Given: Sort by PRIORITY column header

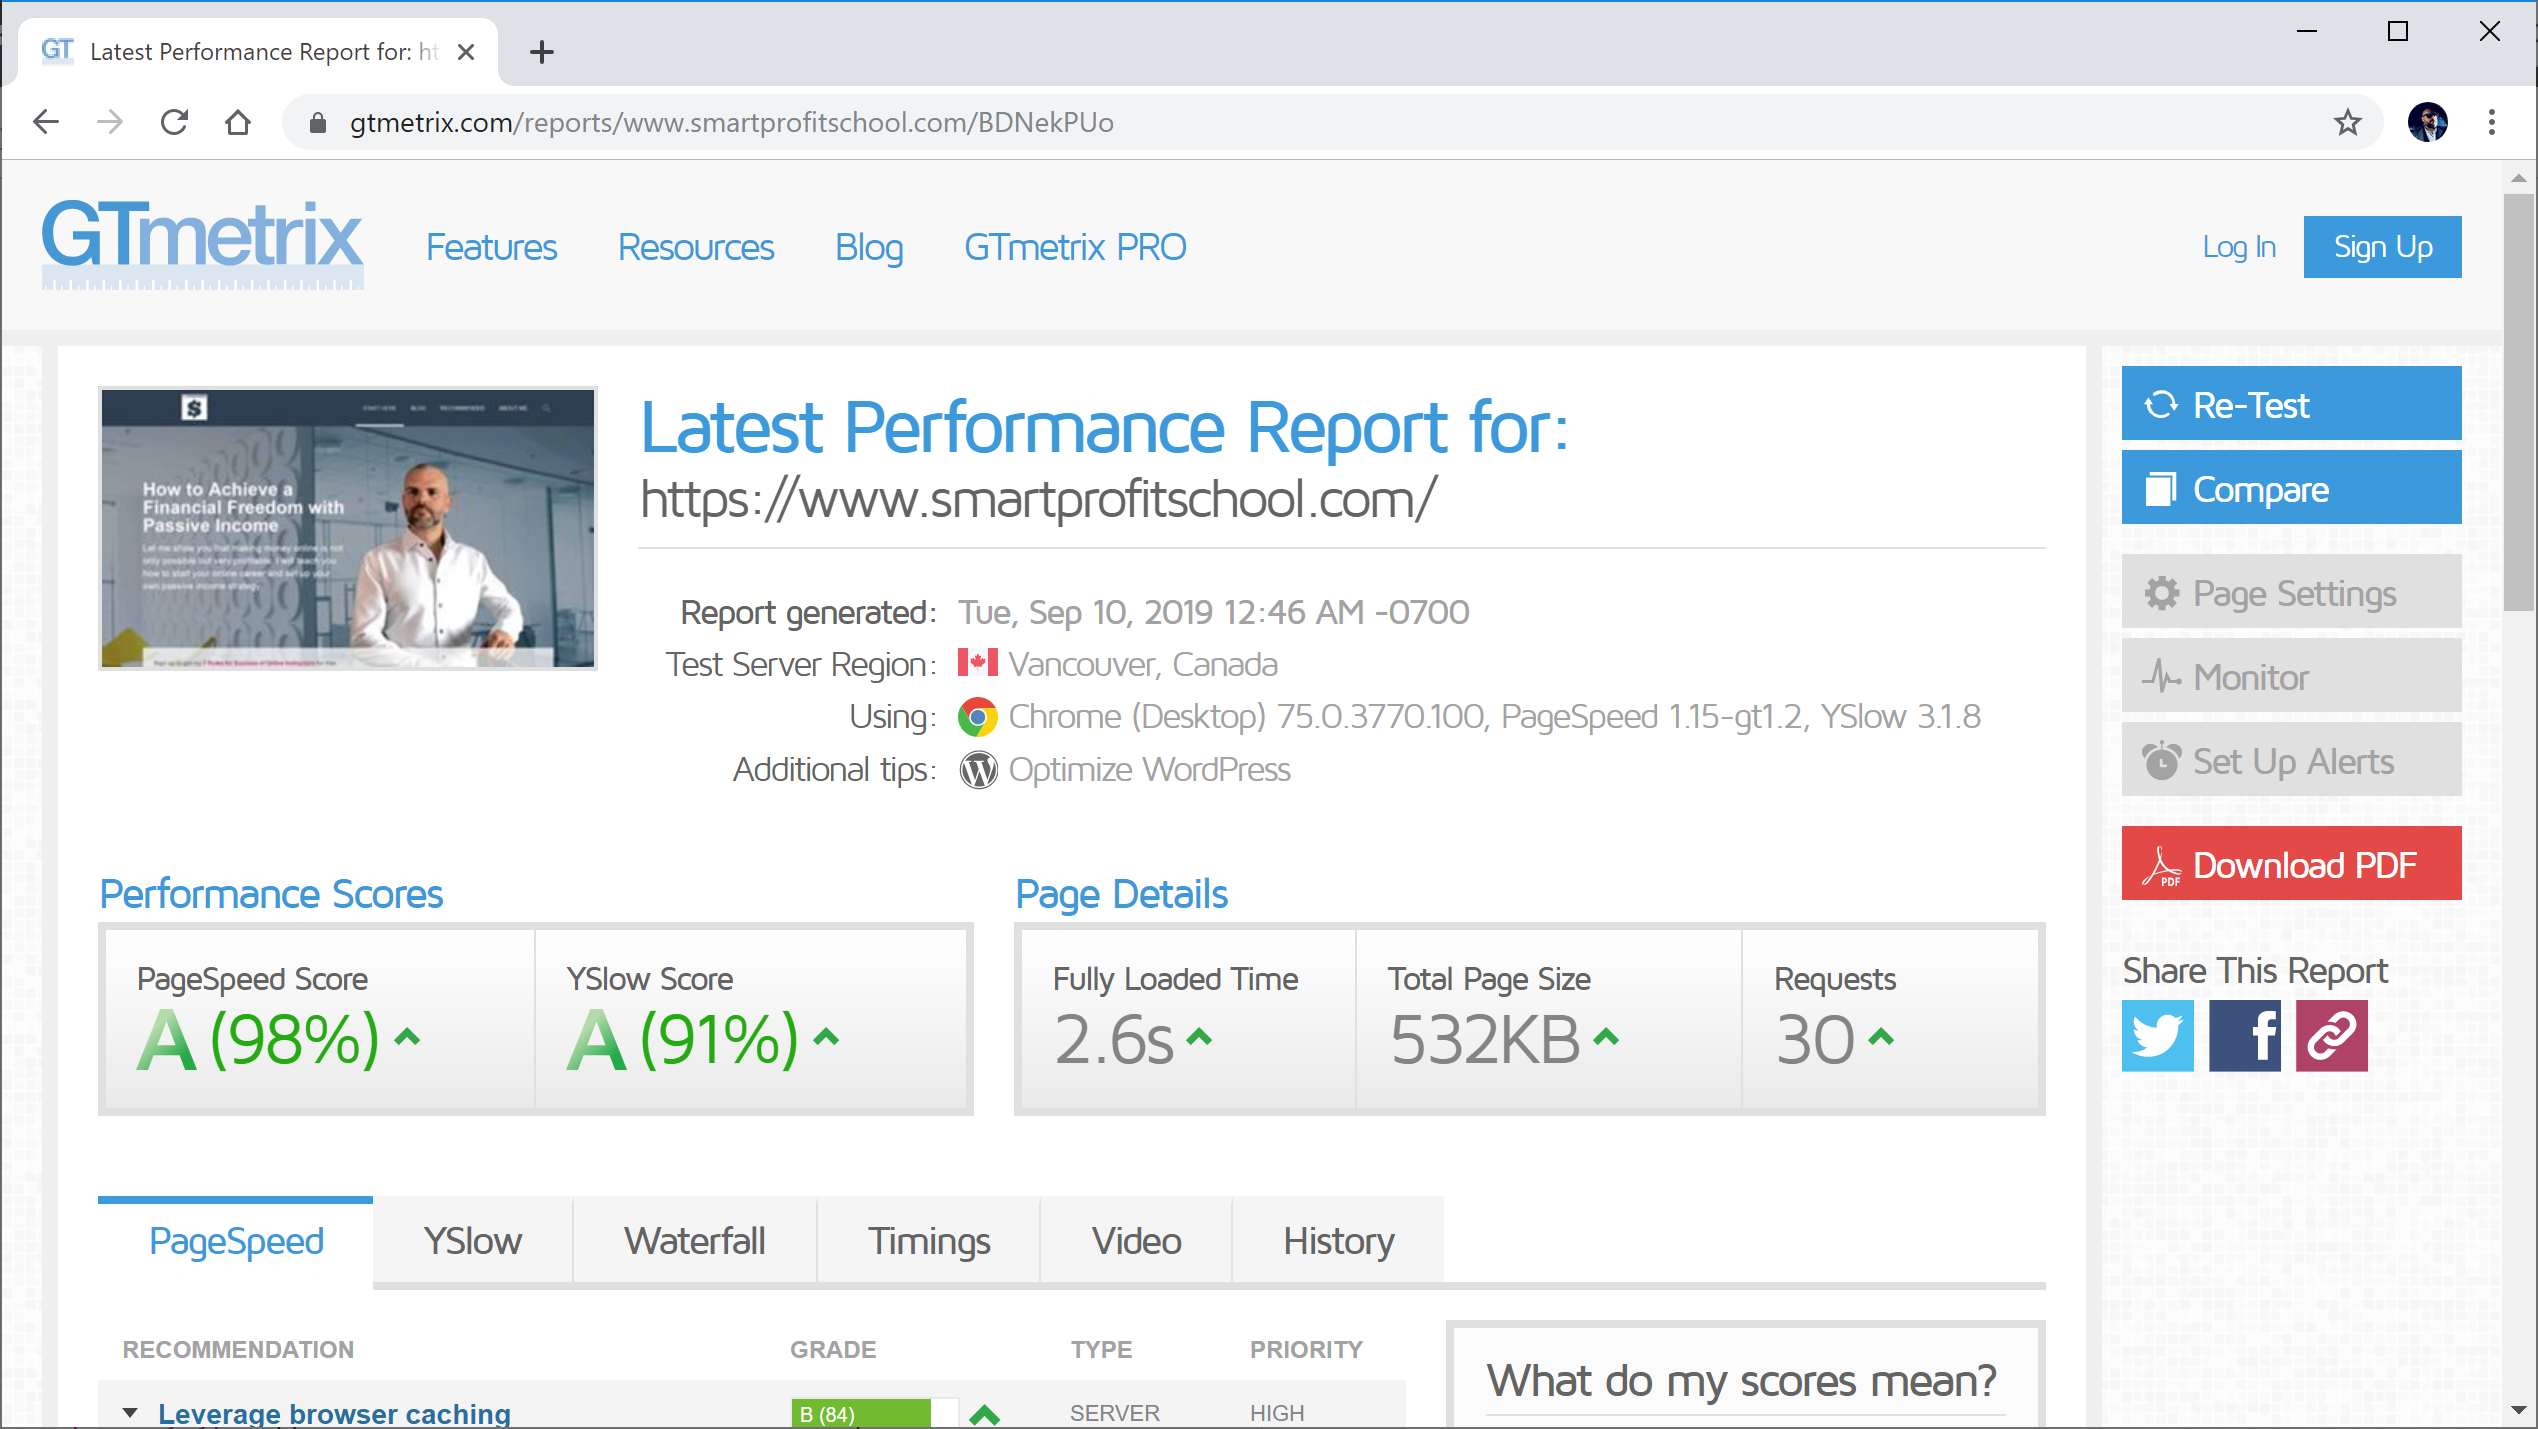Looking at the screenshot, I should coord(1306,1349).
